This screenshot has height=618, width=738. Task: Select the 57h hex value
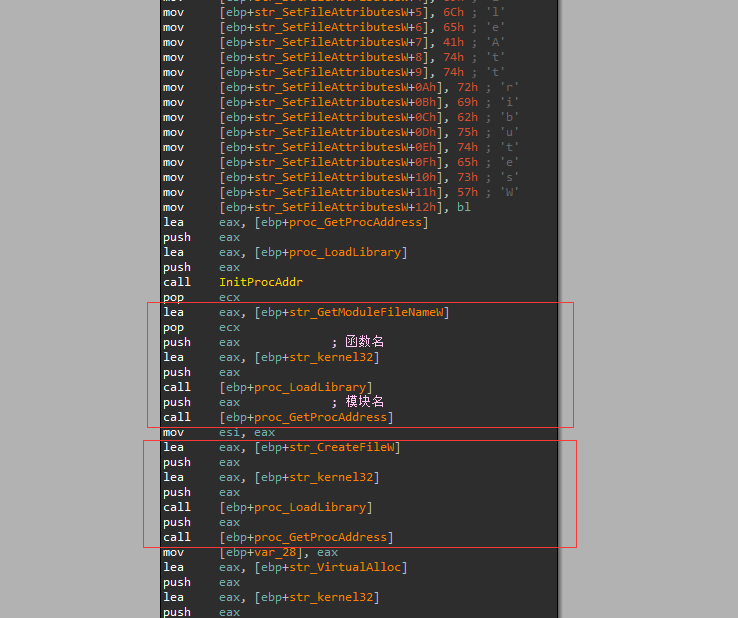pos(467,192)
